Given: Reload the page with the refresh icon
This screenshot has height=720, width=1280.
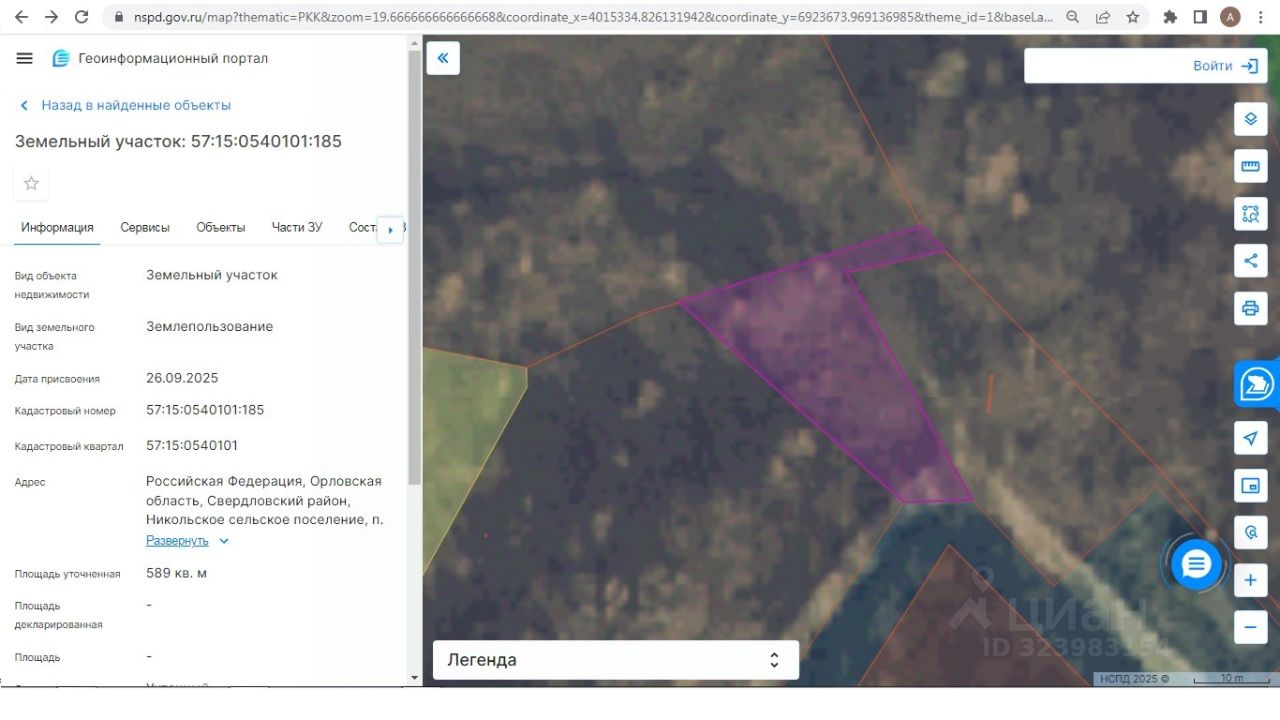Looking at the screenshot, I should pos(82,17).
